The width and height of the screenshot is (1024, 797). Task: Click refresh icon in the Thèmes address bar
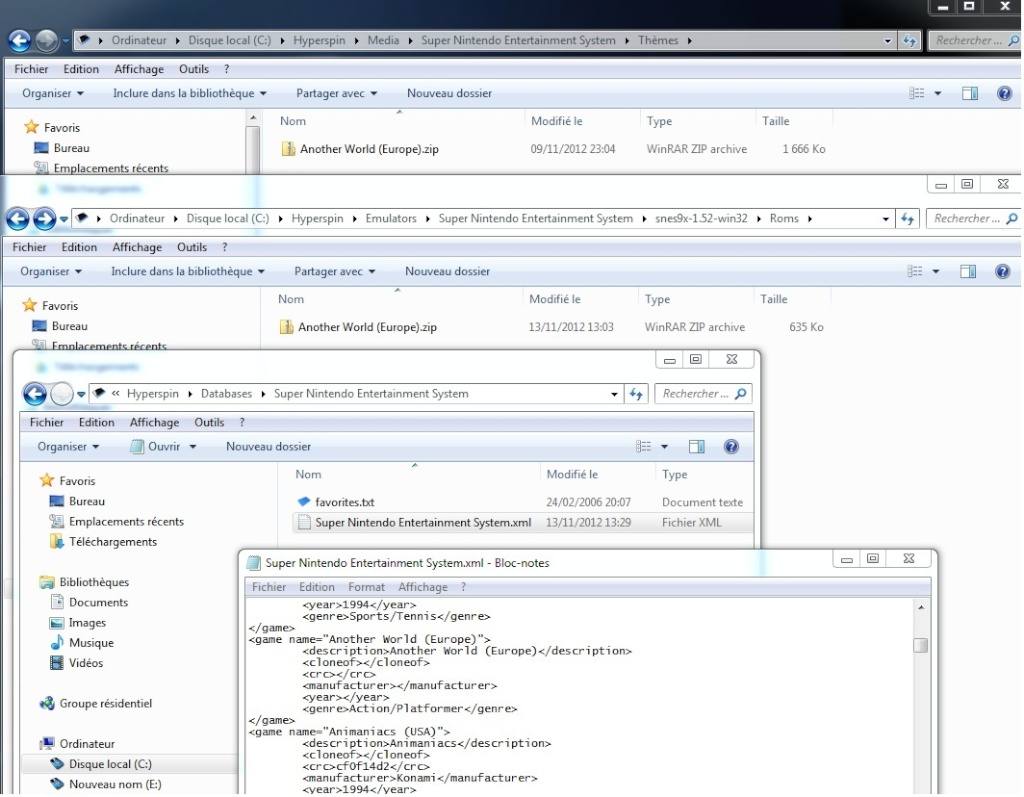(909, 41)
